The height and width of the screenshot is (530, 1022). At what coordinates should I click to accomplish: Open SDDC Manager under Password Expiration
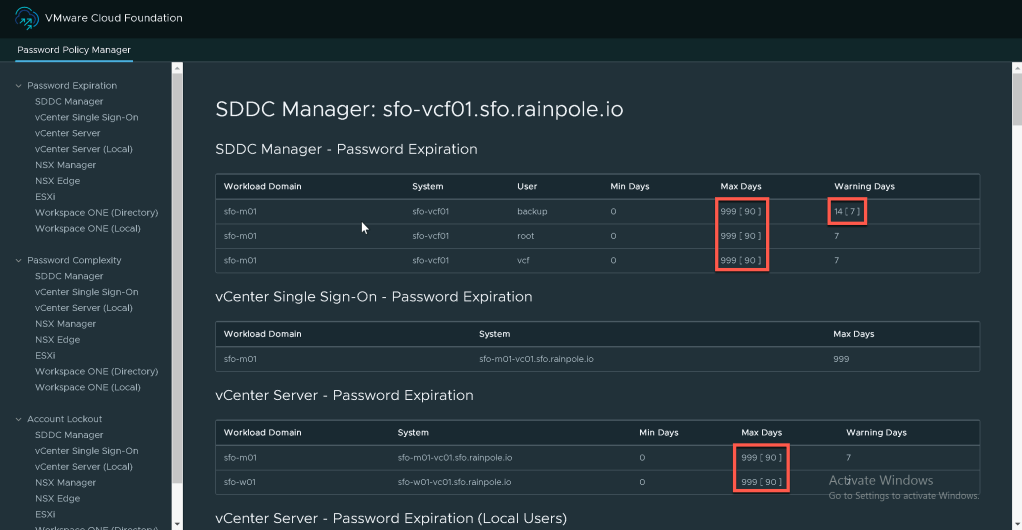click(69, 102)
